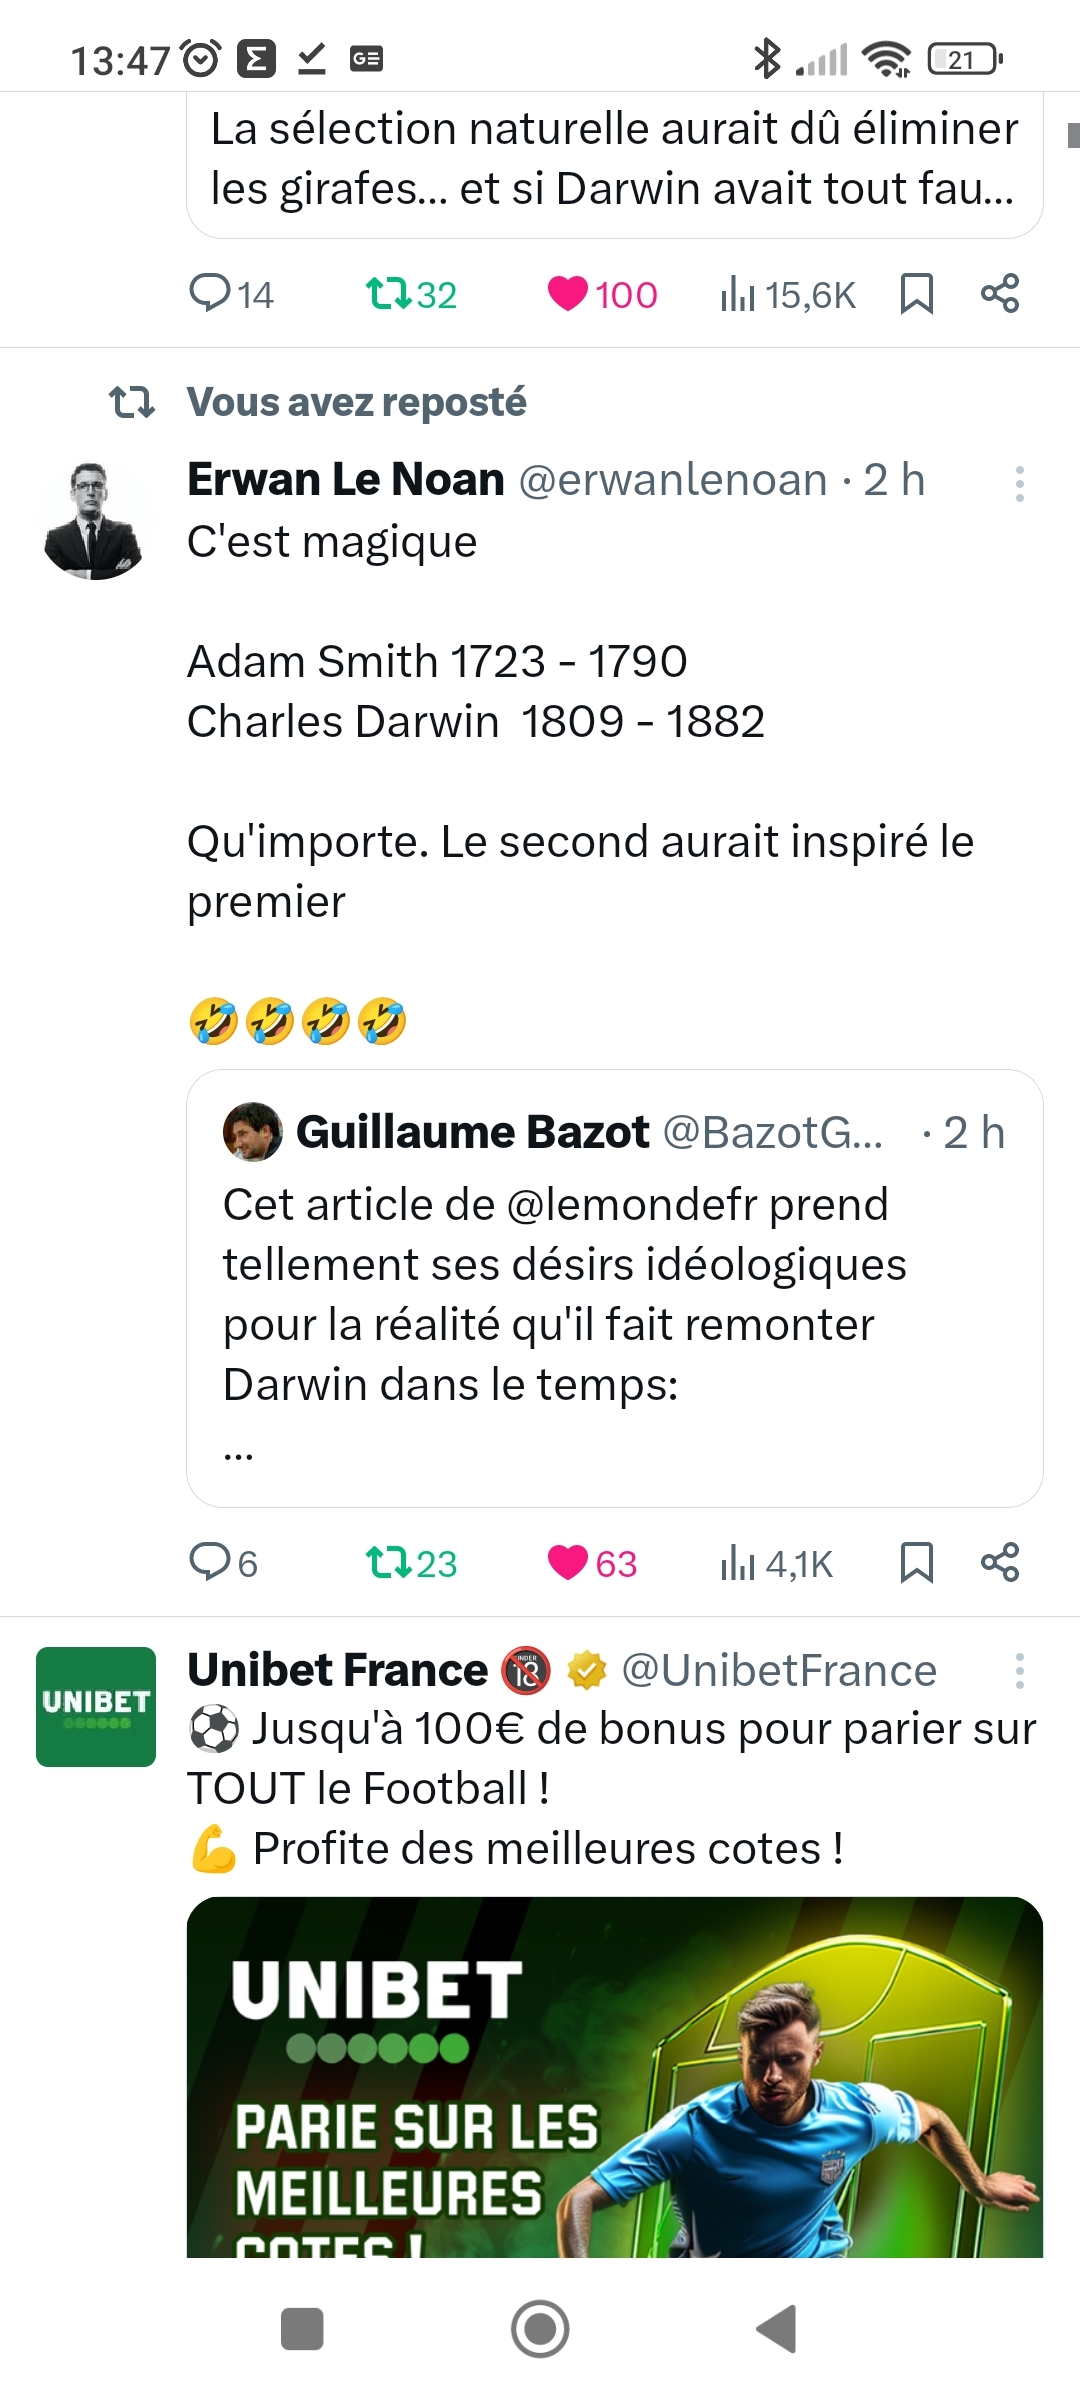Bookmark the giraffe Darwin post
The height and width of the screenshot is (2400, 1080).
[916, 294]
